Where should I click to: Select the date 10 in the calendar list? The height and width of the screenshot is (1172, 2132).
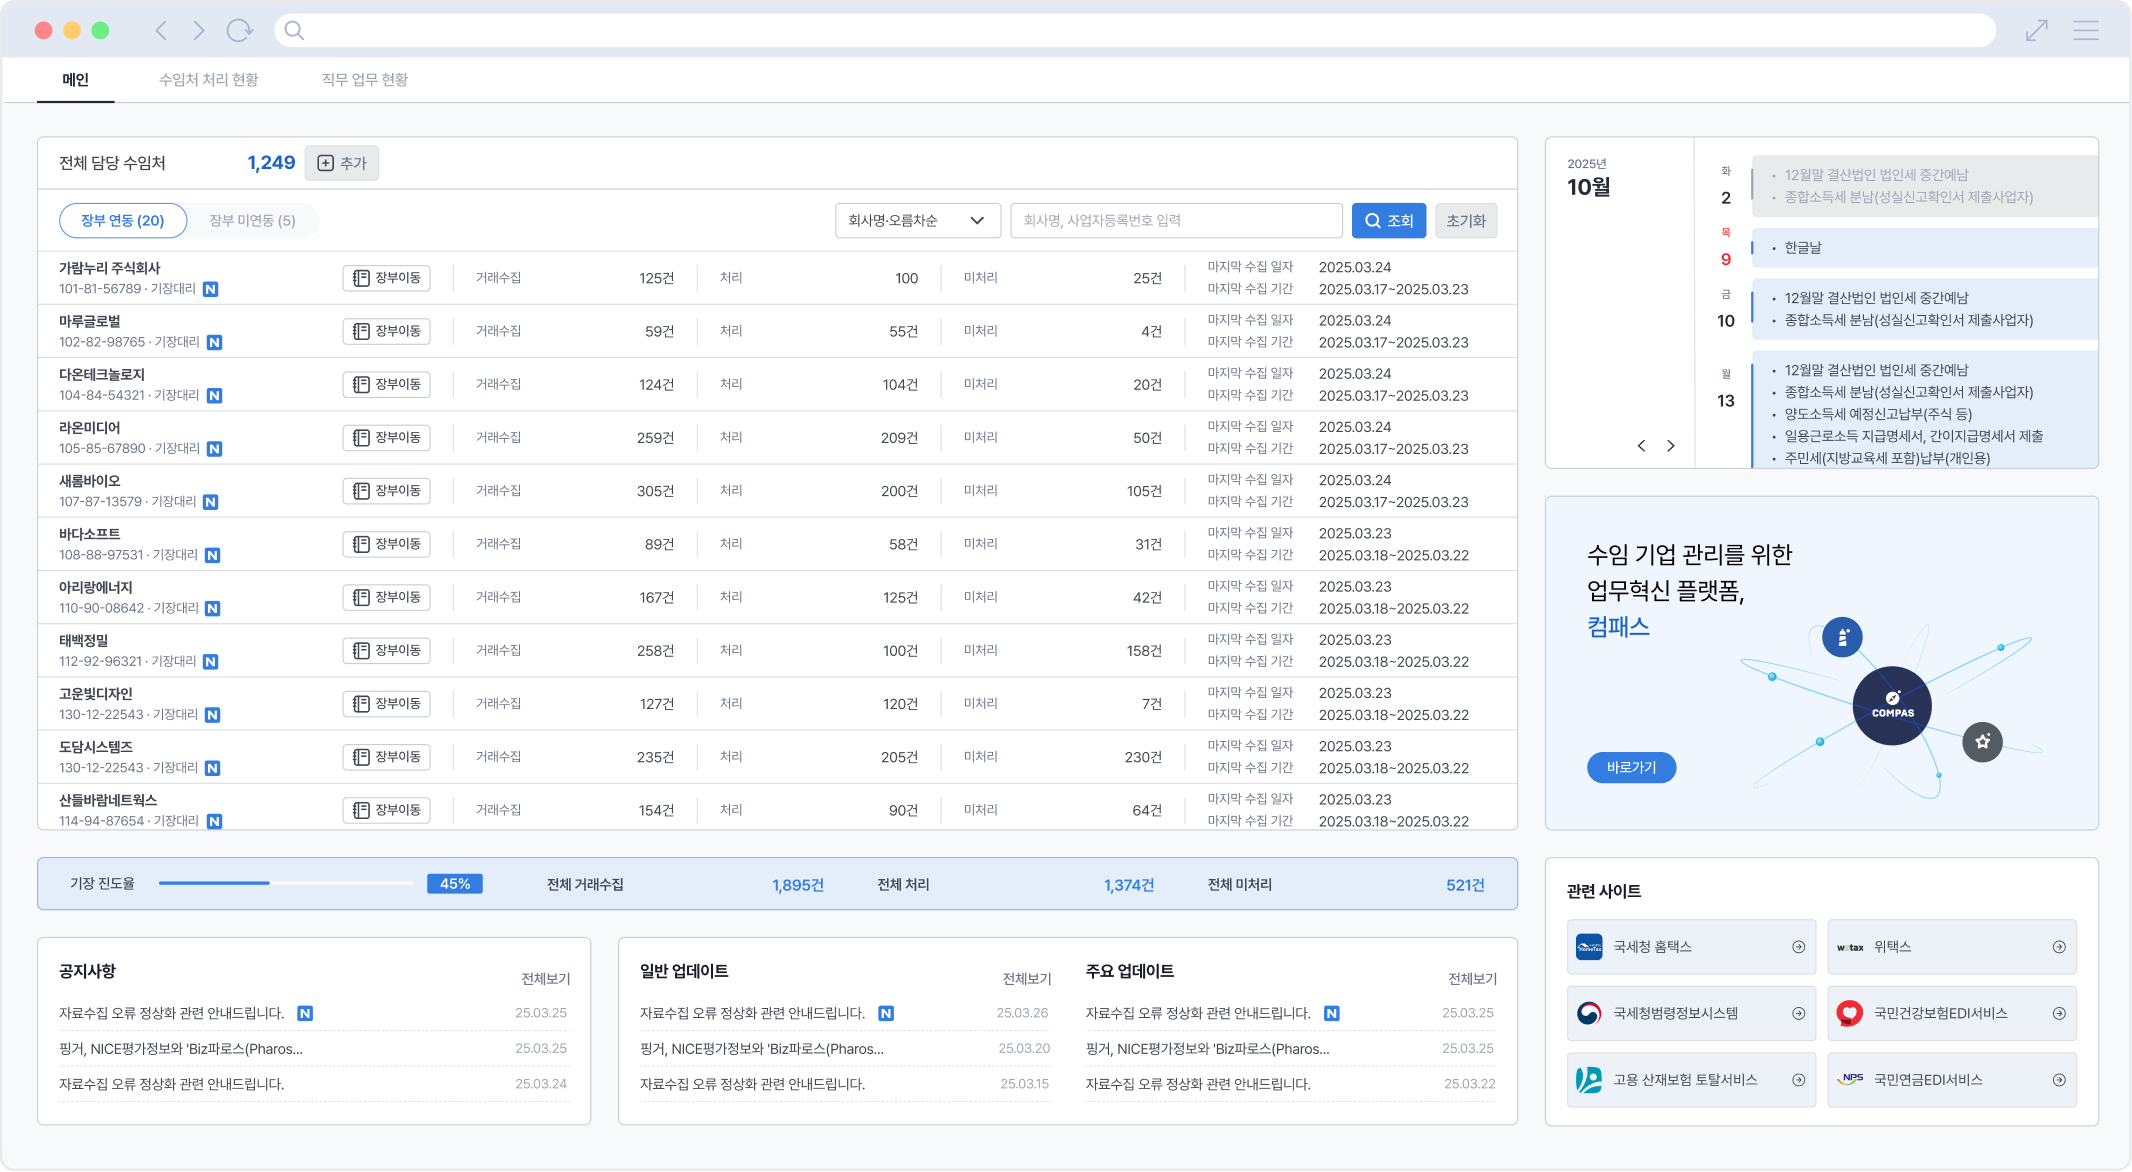pyautogui.click(x=1726, y=321)
